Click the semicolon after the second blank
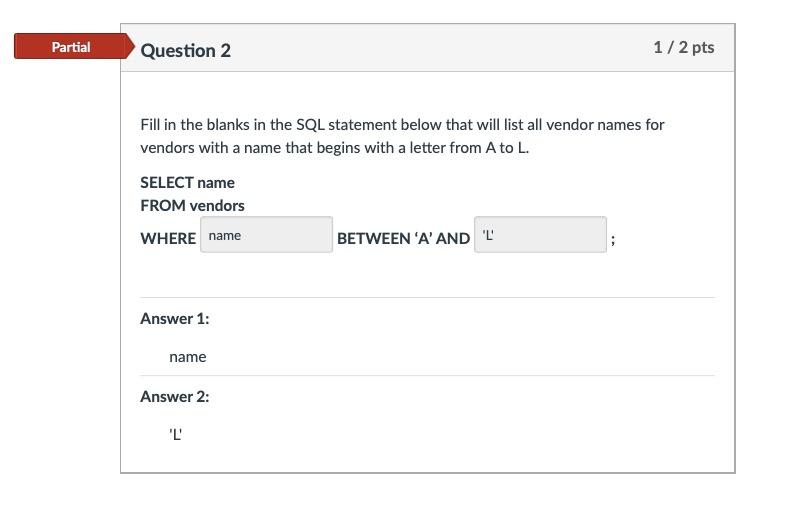 pos(613,239)
